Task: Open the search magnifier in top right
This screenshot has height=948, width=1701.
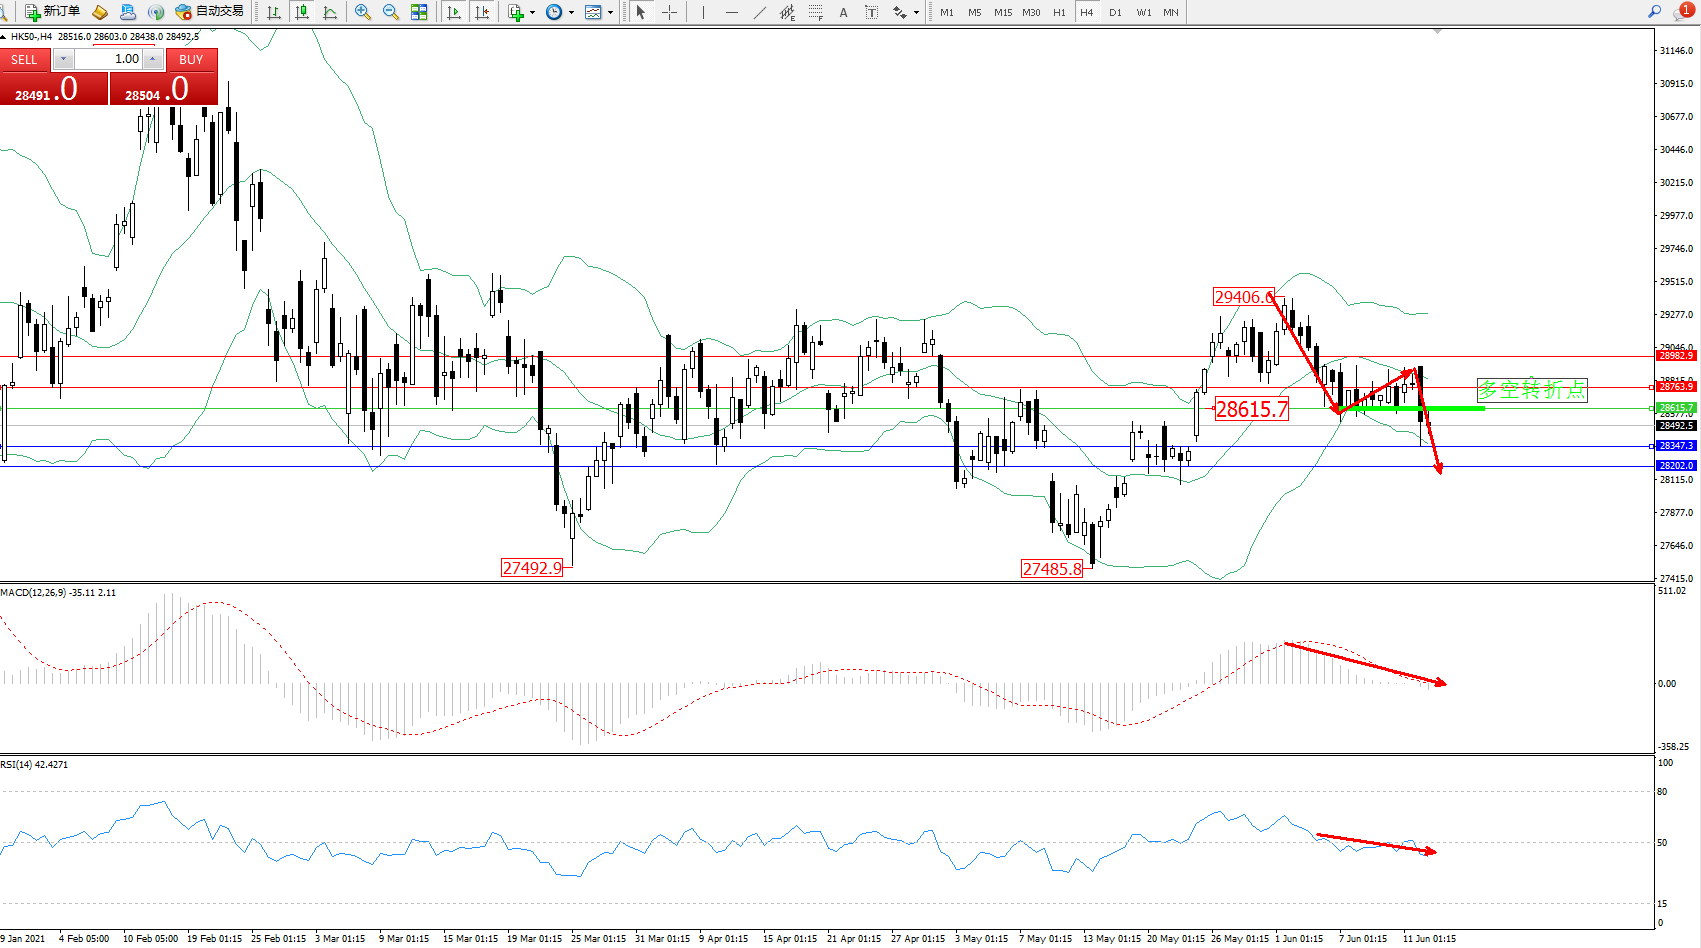Action: tap(1655, 12)
